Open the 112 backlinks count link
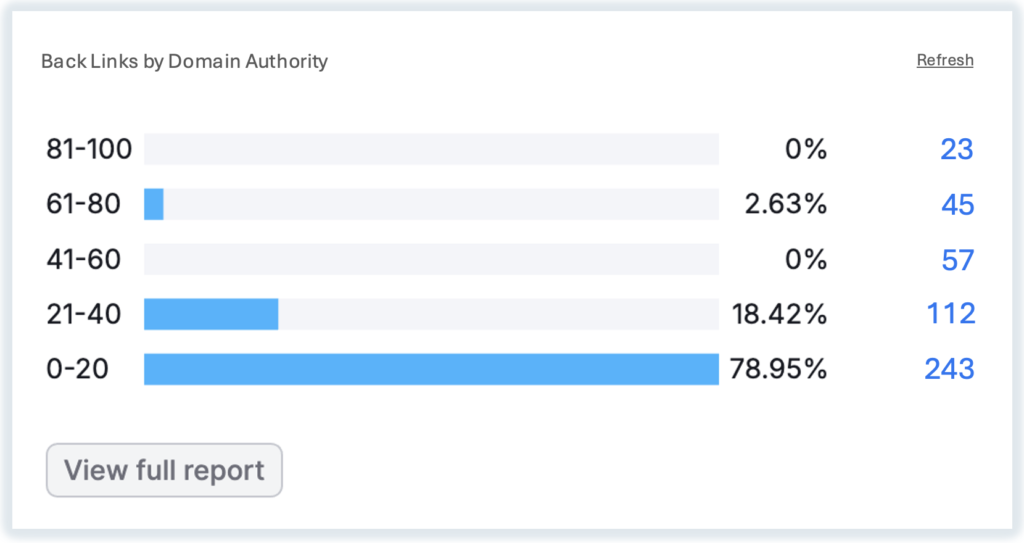This screenshot has width=1024, height=543. pos(951,314)
